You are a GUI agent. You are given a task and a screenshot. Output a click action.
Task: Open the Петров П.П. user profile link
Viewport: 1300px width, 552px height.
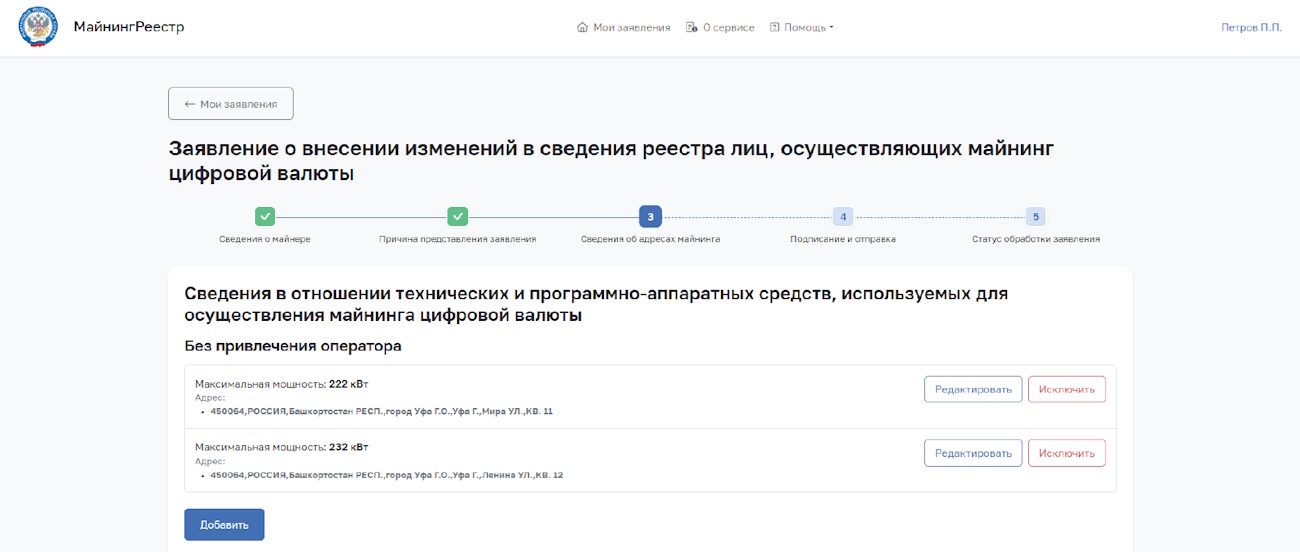tap(1251, 27)
